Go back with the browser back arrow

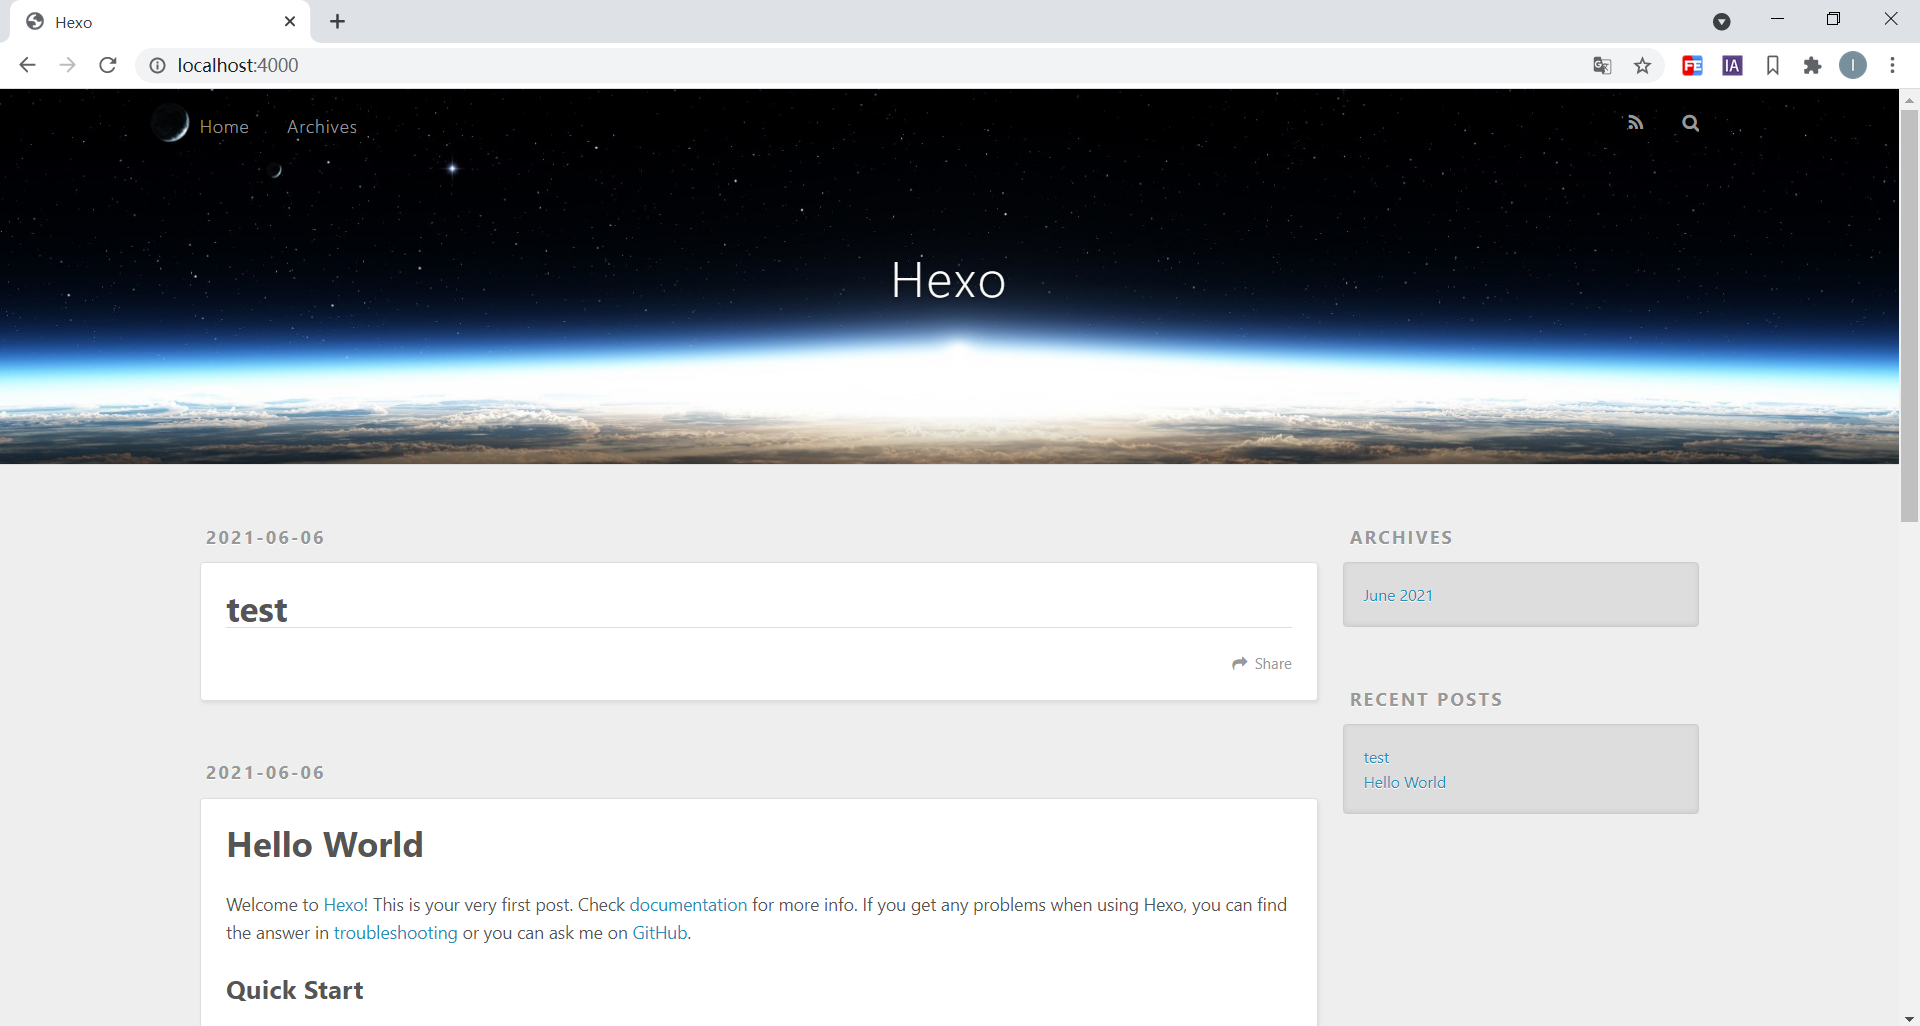coord(27,65)
